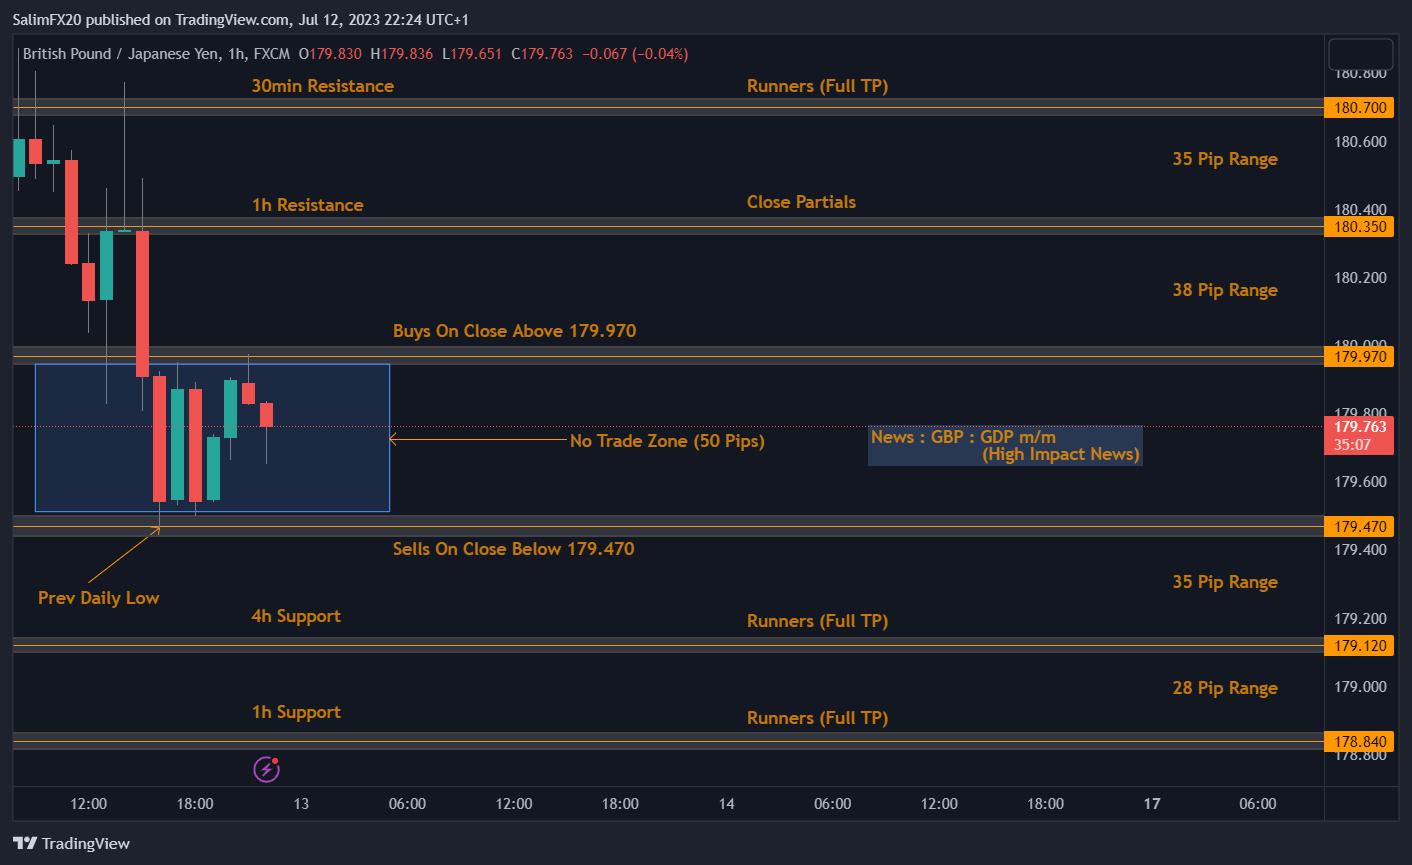Select the 180.350 price axis label
The width and height of the screenshot is (1412, 865).
click(1359, 227)
